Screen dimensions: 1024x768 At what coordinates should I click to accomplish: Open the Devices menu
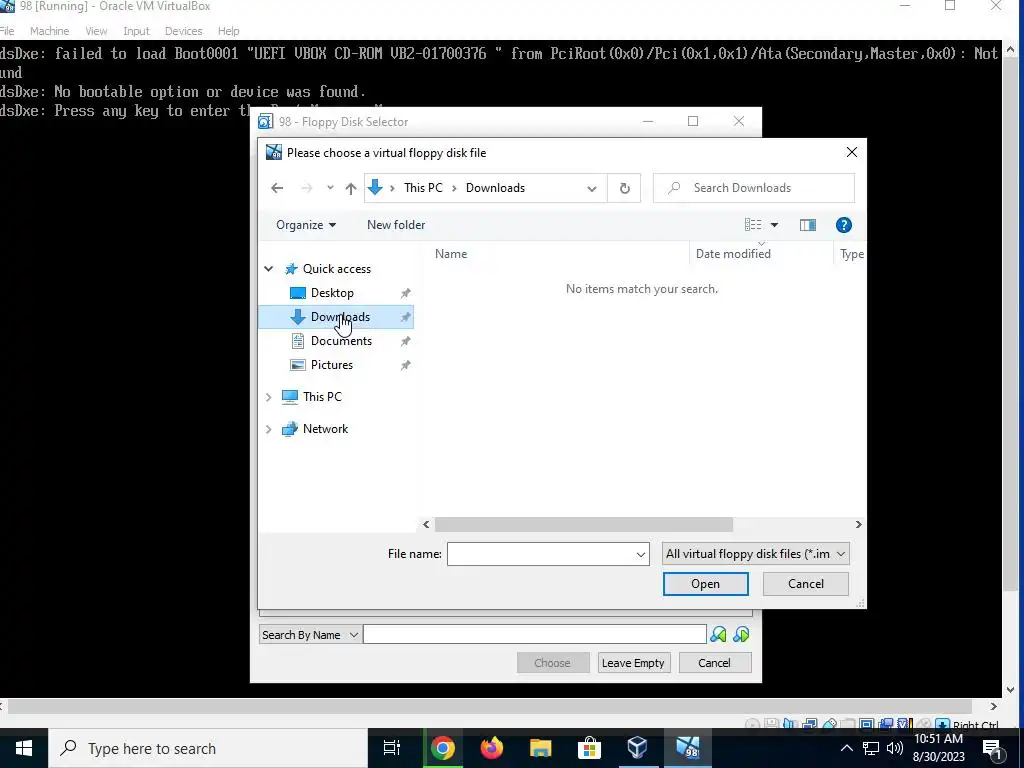(x=184, y=31)
